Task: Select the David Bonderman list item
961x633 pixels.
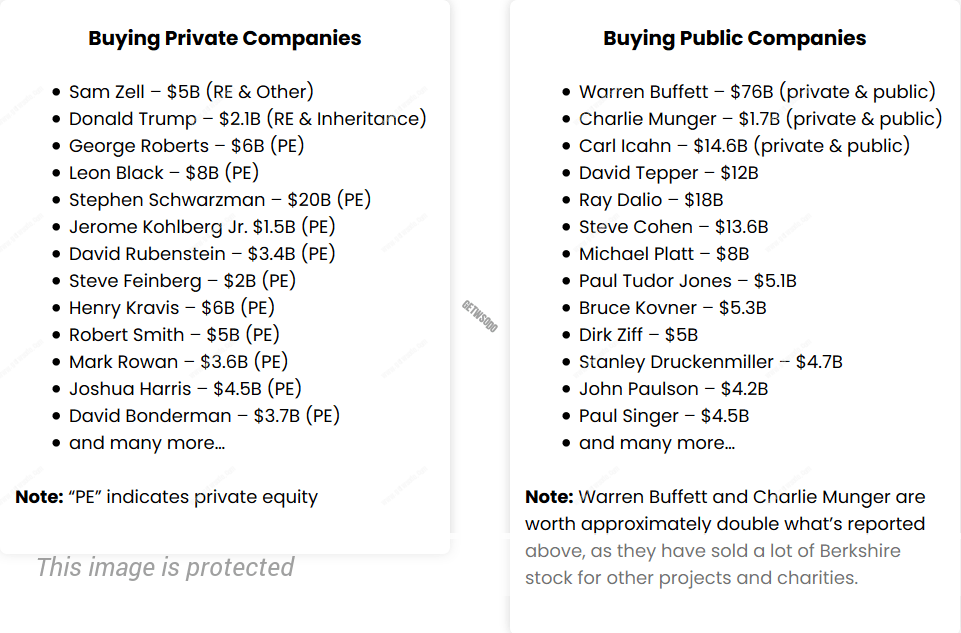Action: pos(205,416)
